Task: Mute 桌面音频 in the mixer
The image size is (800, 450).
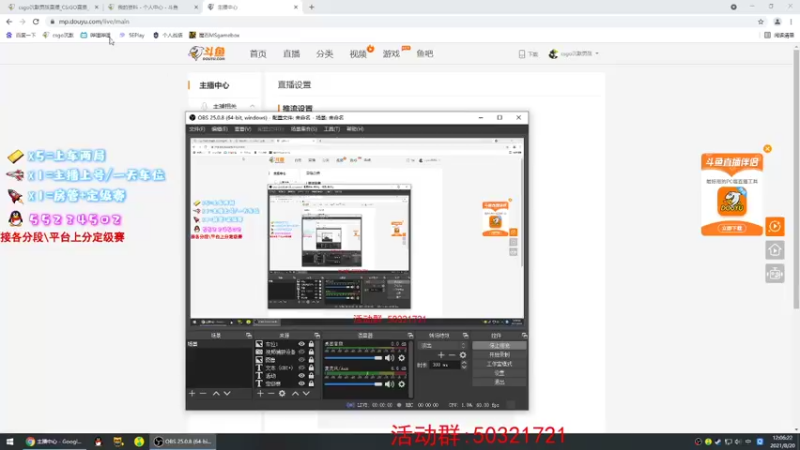Action: pyautogui.click(x=390, y=358)
